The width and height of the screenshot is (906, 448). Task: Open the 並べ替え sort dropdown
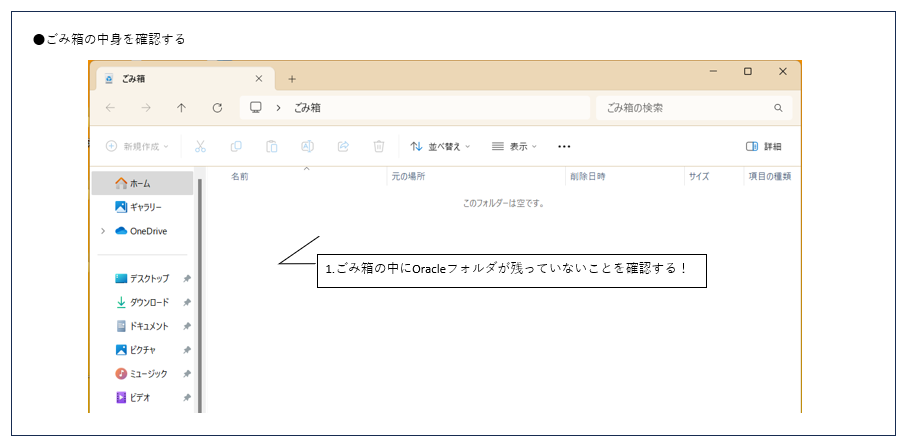click(440, 147)
